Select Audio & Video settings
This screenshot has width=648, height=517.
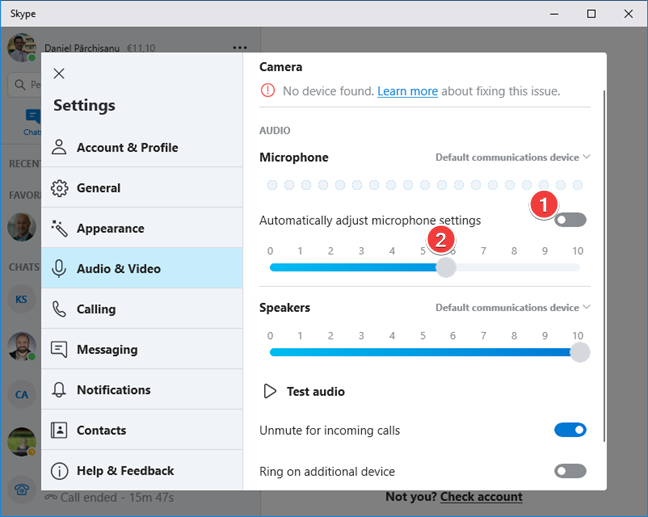pos(142,268)
